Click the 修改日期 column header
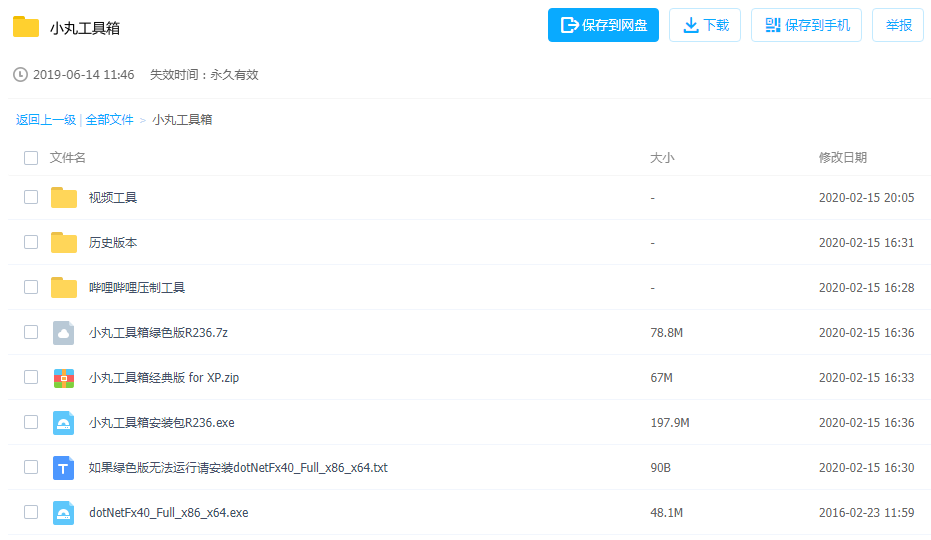 (843, 157)
